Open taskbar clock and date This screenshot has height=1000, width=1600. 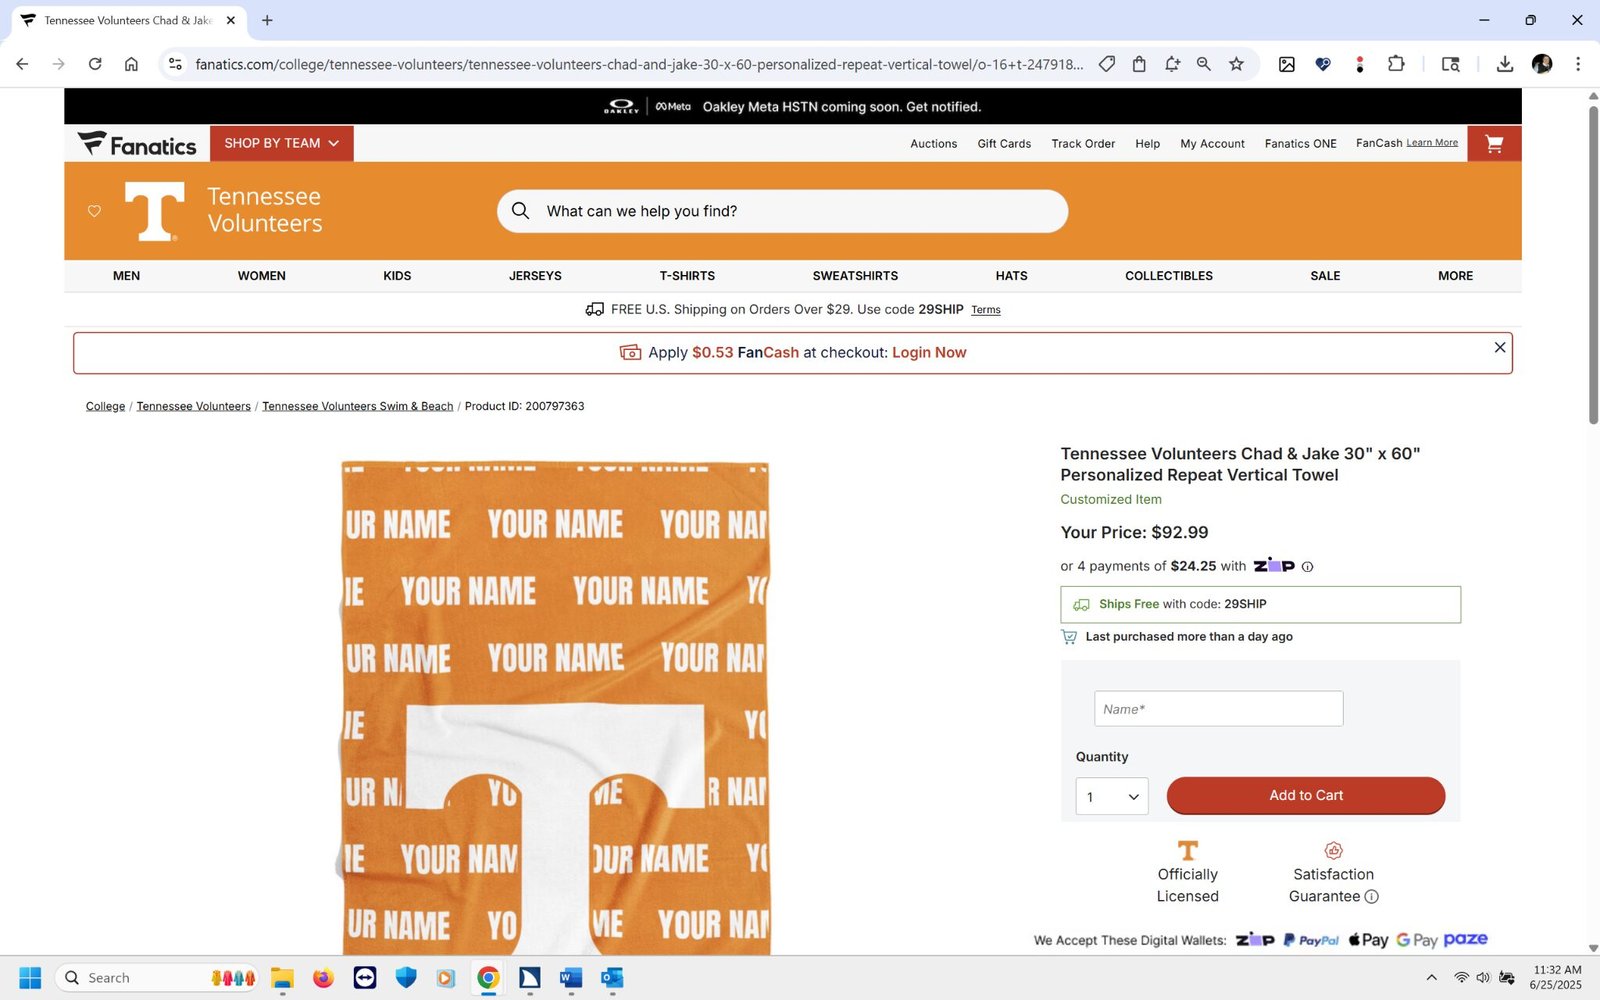(x=1557, y=978)
